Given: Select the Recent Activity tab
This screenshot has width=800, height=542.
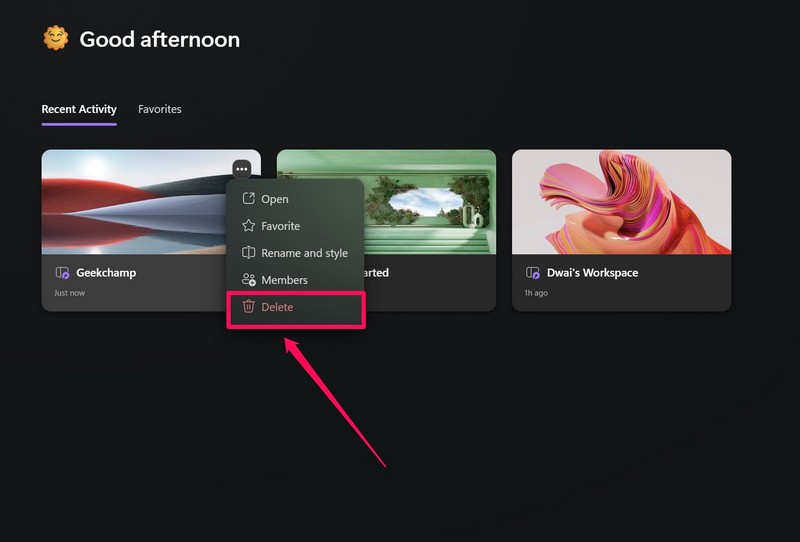Looking at the screenshot, I should click(x=79, y=109).
